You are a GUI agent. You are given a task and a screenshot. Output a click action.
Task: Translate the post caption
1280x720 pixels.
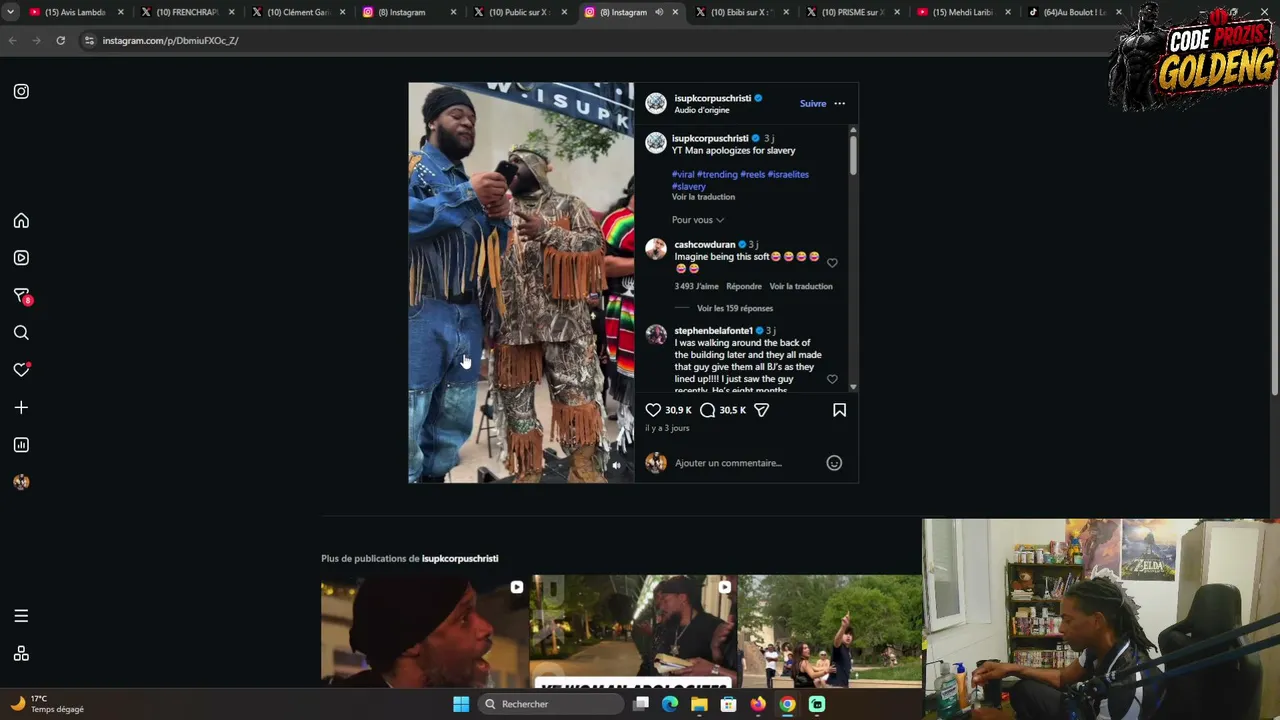point(703,197)
